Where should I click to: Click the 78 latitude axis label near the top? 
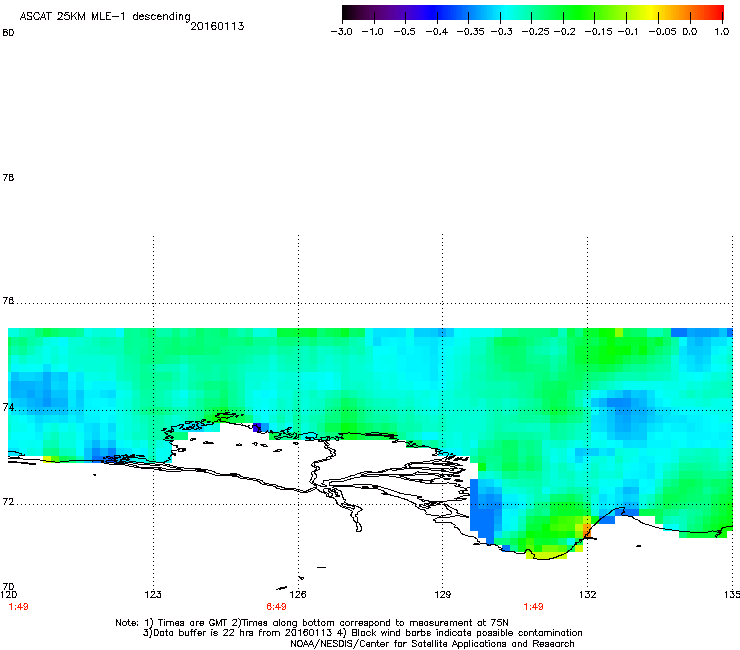[x=8, y=177]
